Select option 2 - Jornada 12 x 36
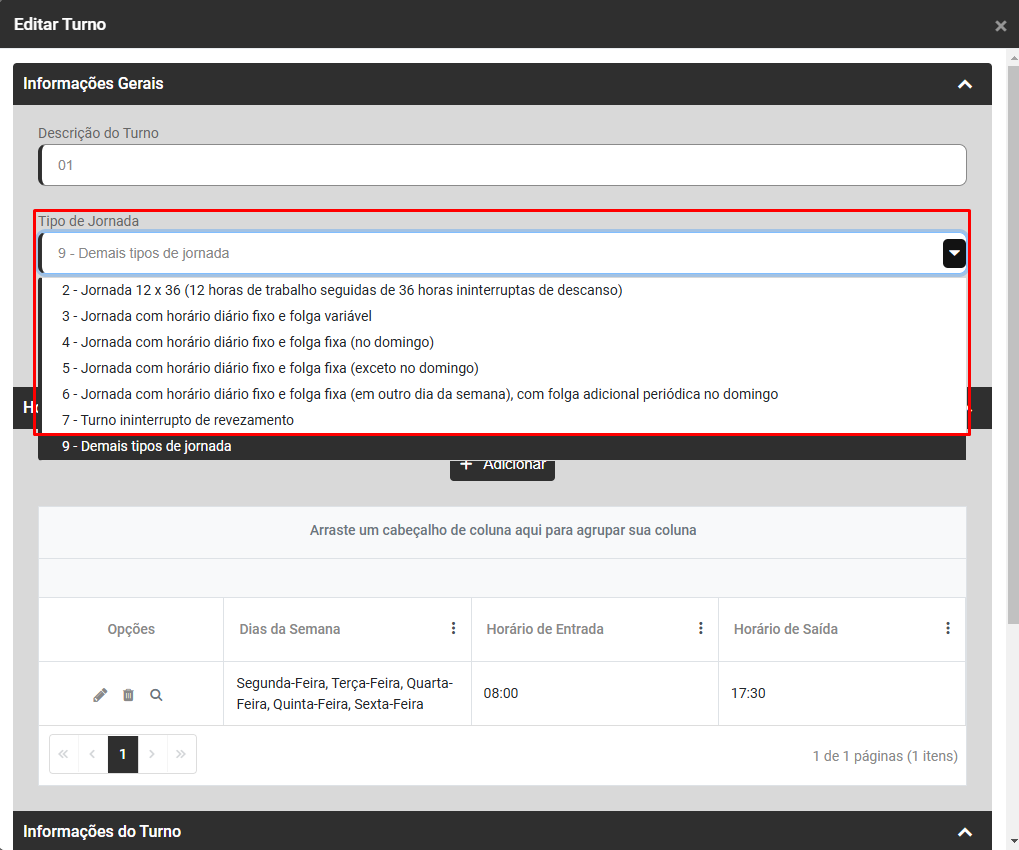The width and height of the screenshot is (1019, 850). pyautogui.click(x=342, y=291)
